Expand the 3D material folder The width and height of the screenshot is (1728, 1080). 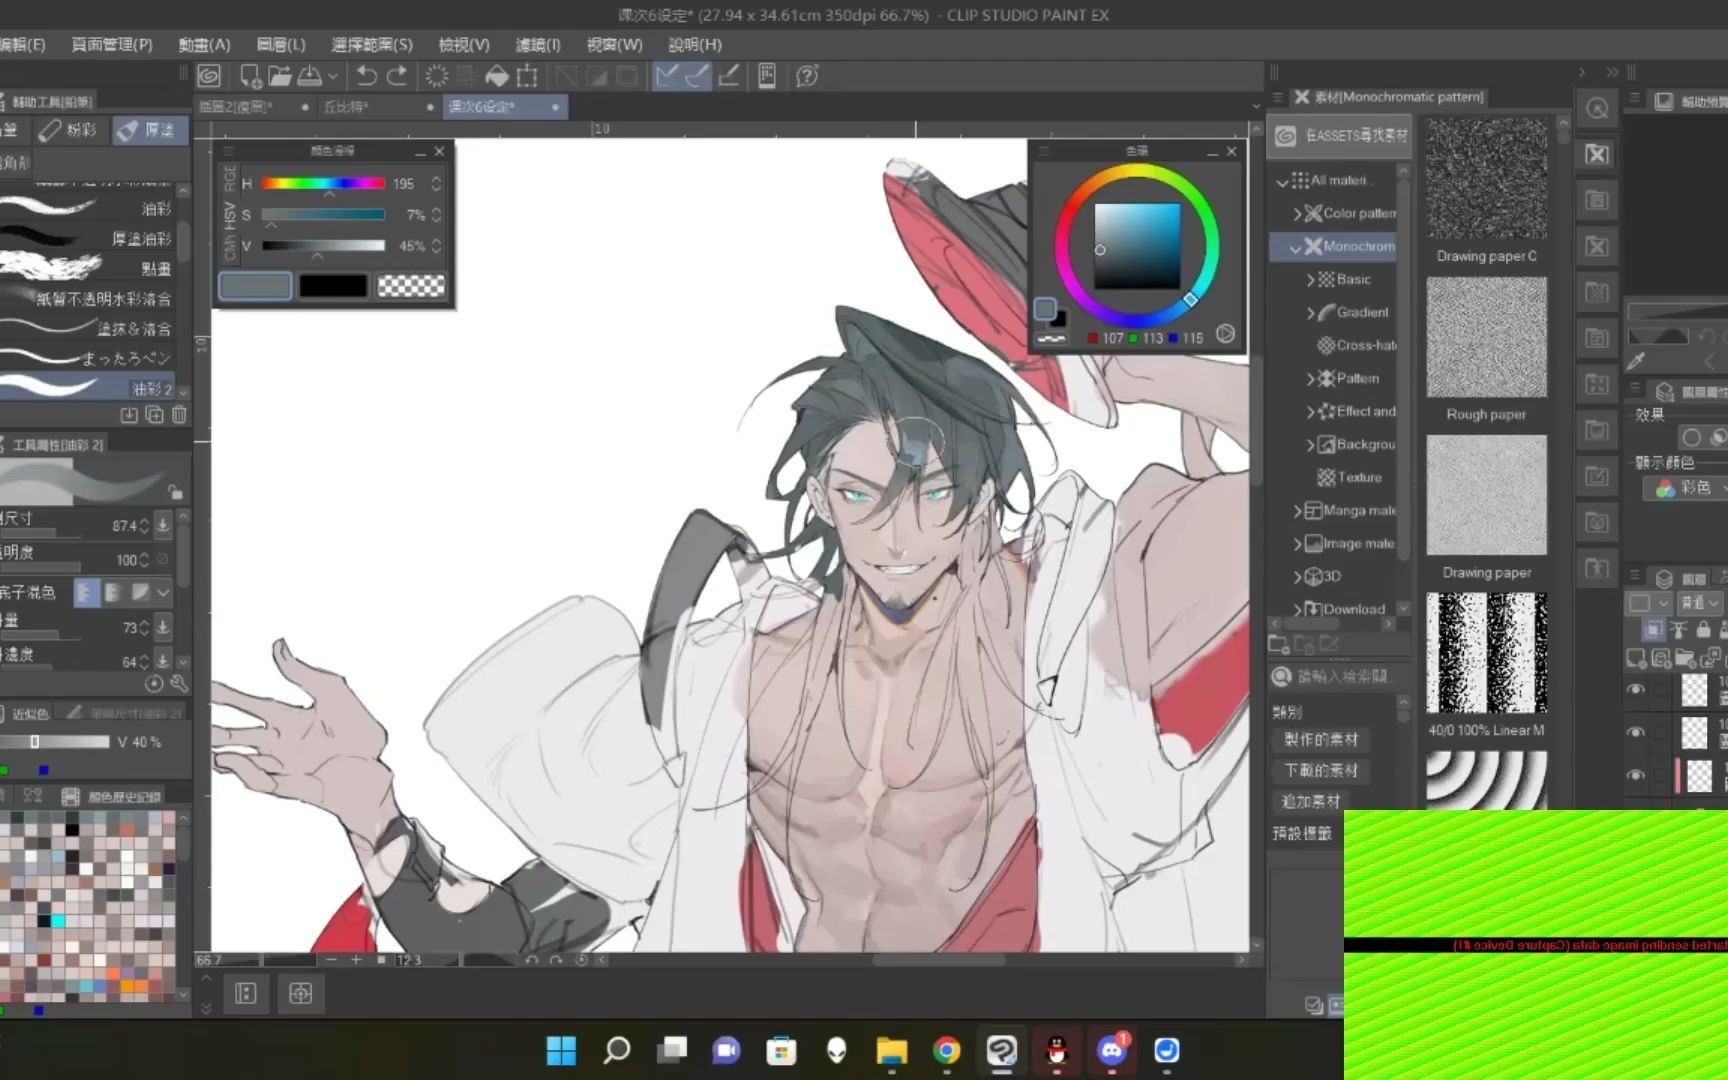click(1298, 577)
